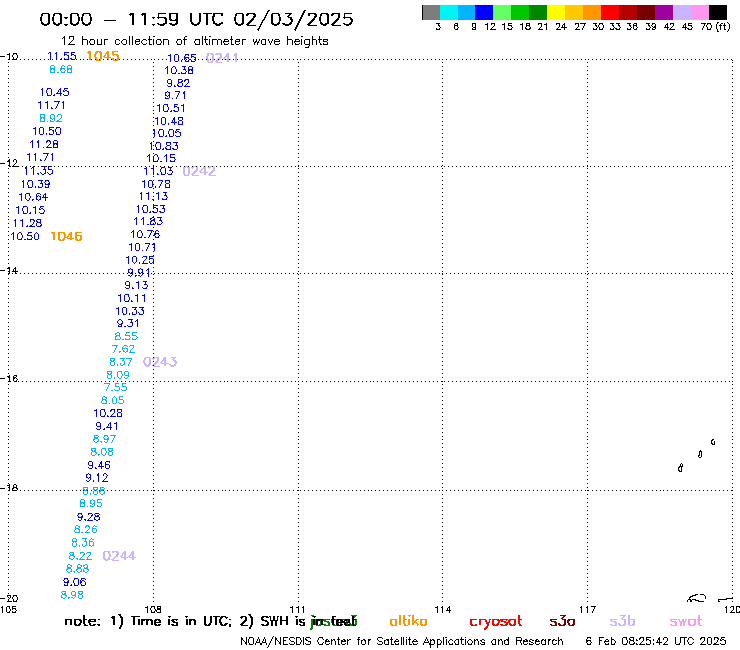Click the gray 3 ft legend swatch
The height and width of the screenshot is (650, 740).
coord(431,12)
